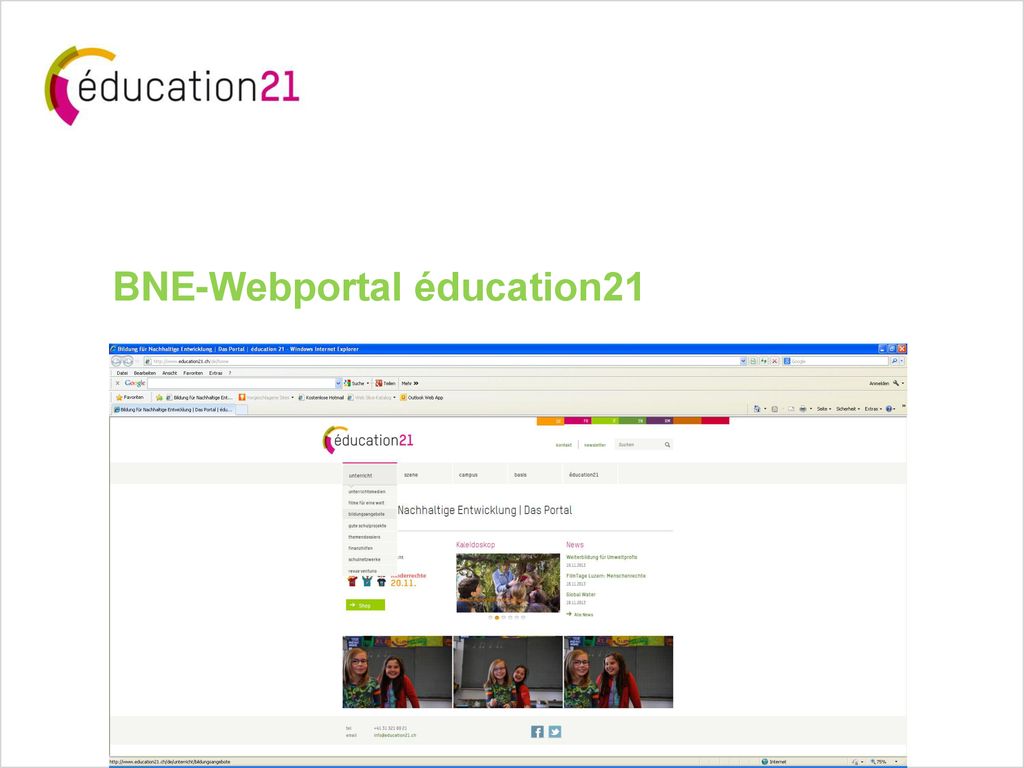Screen dimensions: 1024x768
Task: Click the compatibility view icon by address bar
Action: coord(753,361)
